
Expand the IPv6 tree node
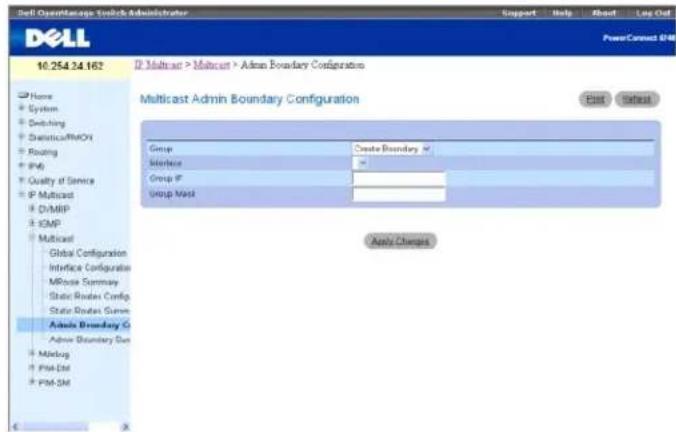coord(21,166)
